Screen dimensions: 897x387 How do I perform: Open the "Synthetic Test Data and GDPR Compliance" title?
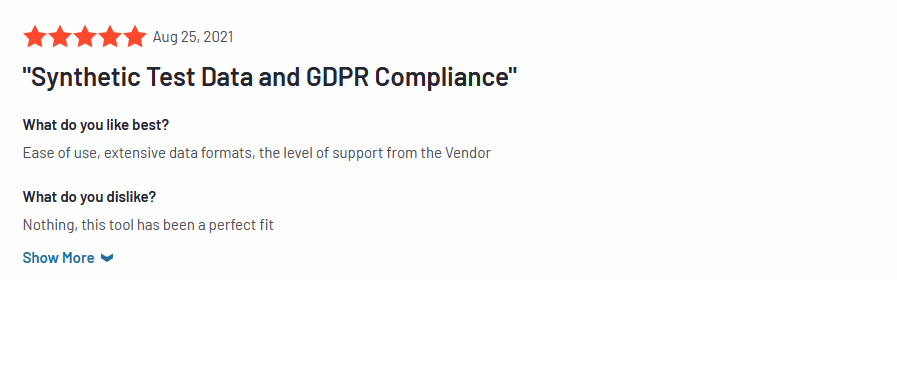(269, 77)
